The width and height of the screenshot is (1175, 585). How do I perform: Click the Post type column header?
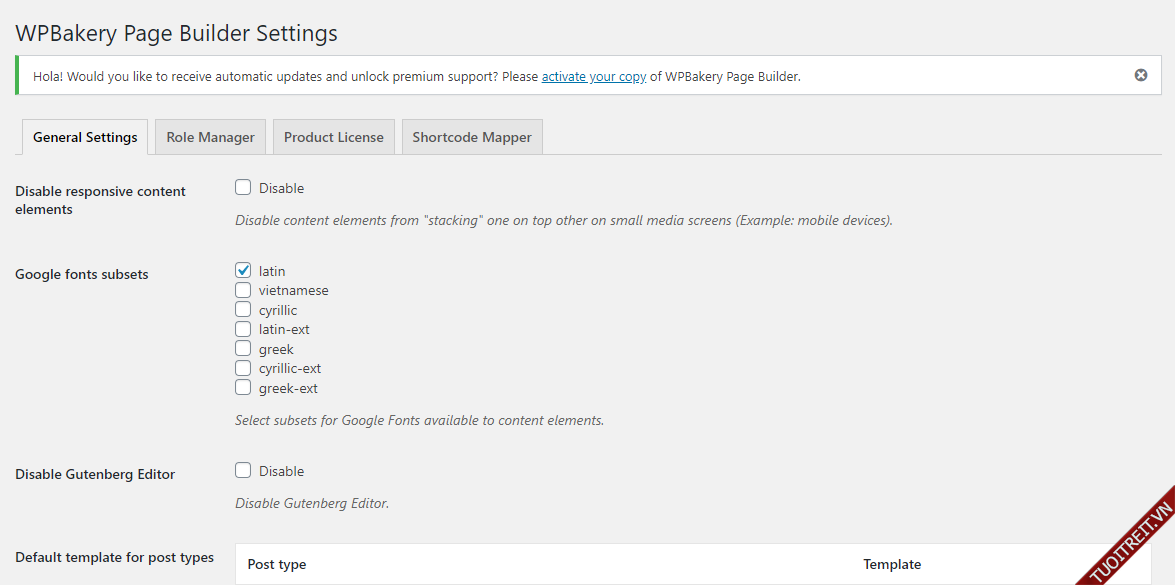[277, 564]
